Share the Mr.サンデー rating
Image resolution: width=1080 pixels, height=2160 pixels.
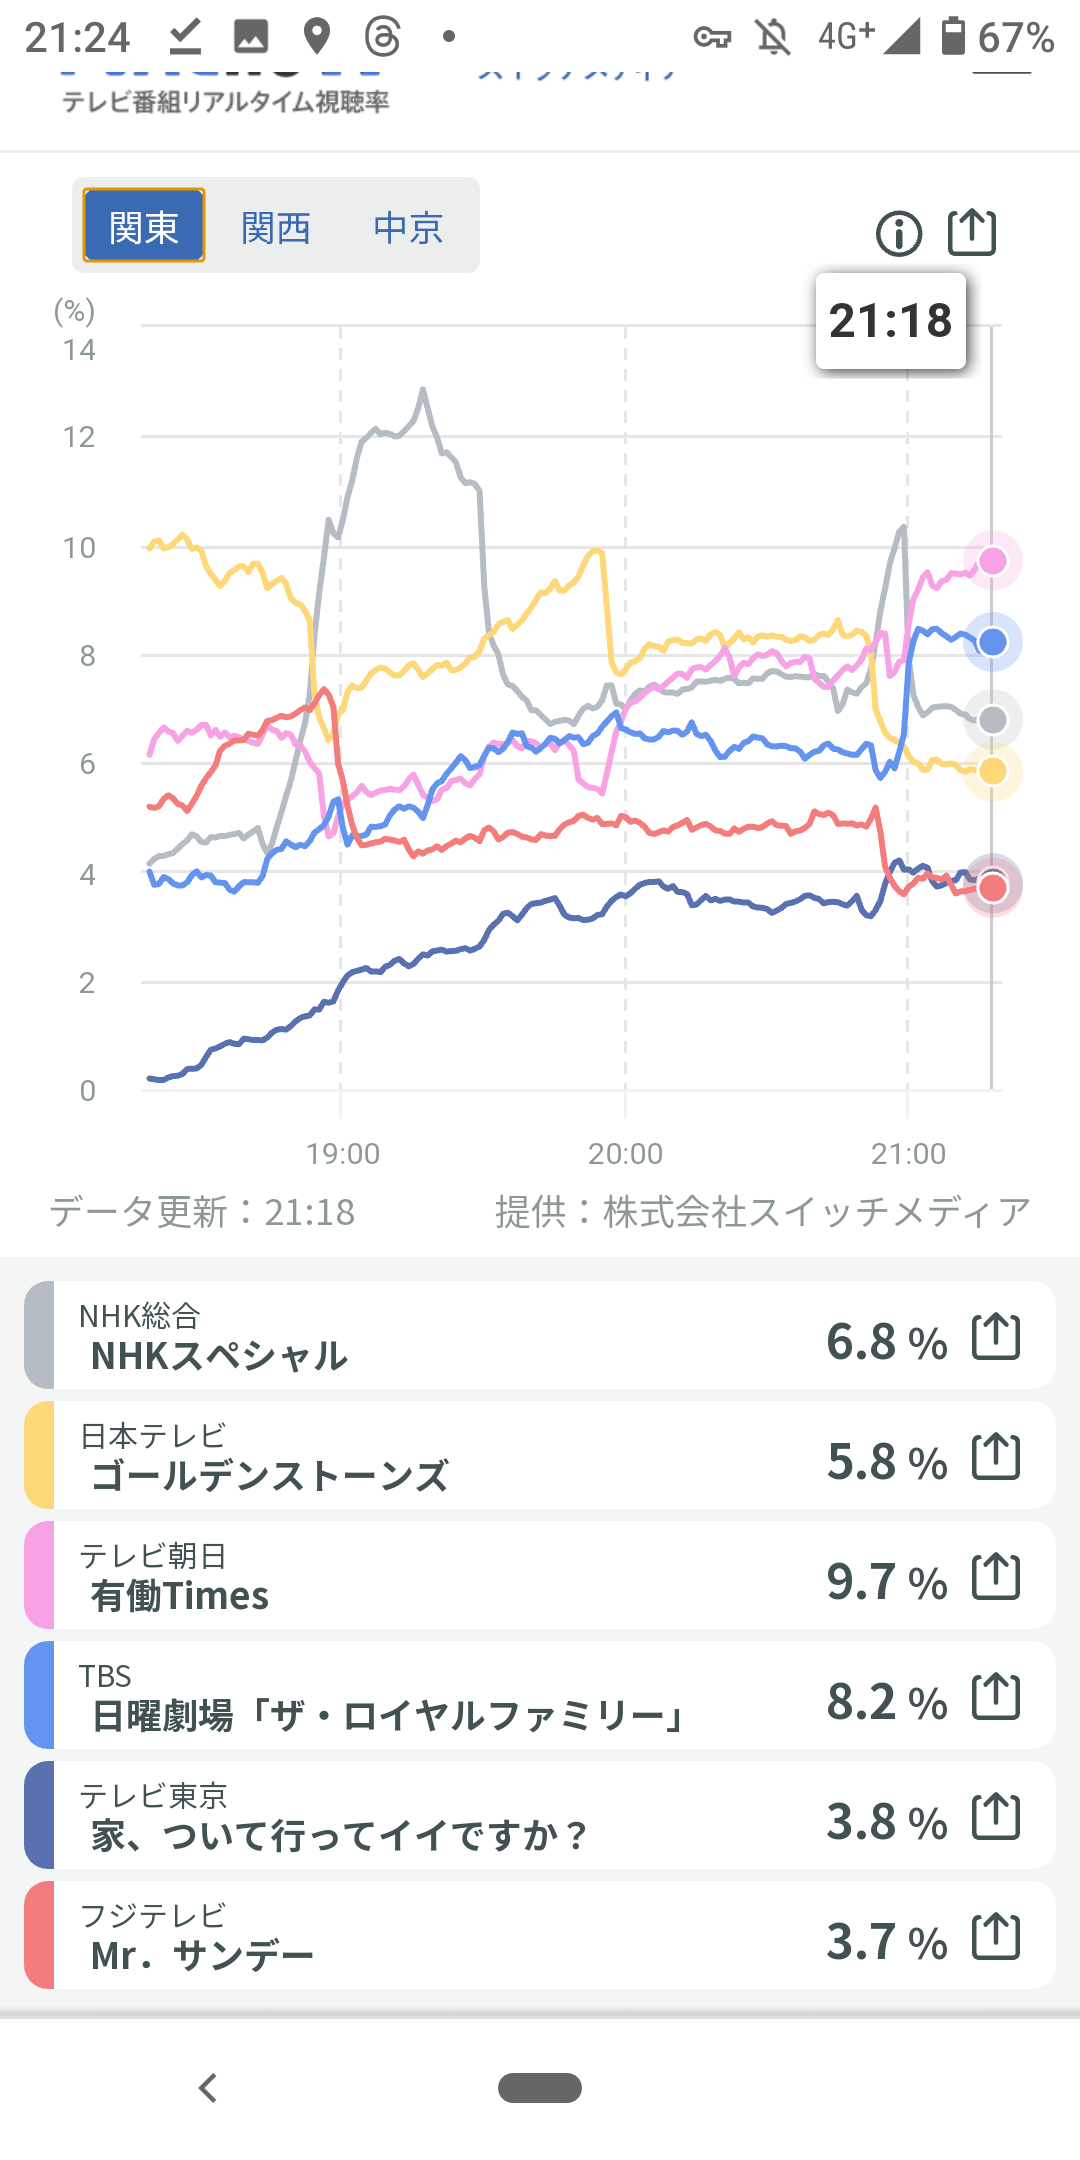[996, 1937]
